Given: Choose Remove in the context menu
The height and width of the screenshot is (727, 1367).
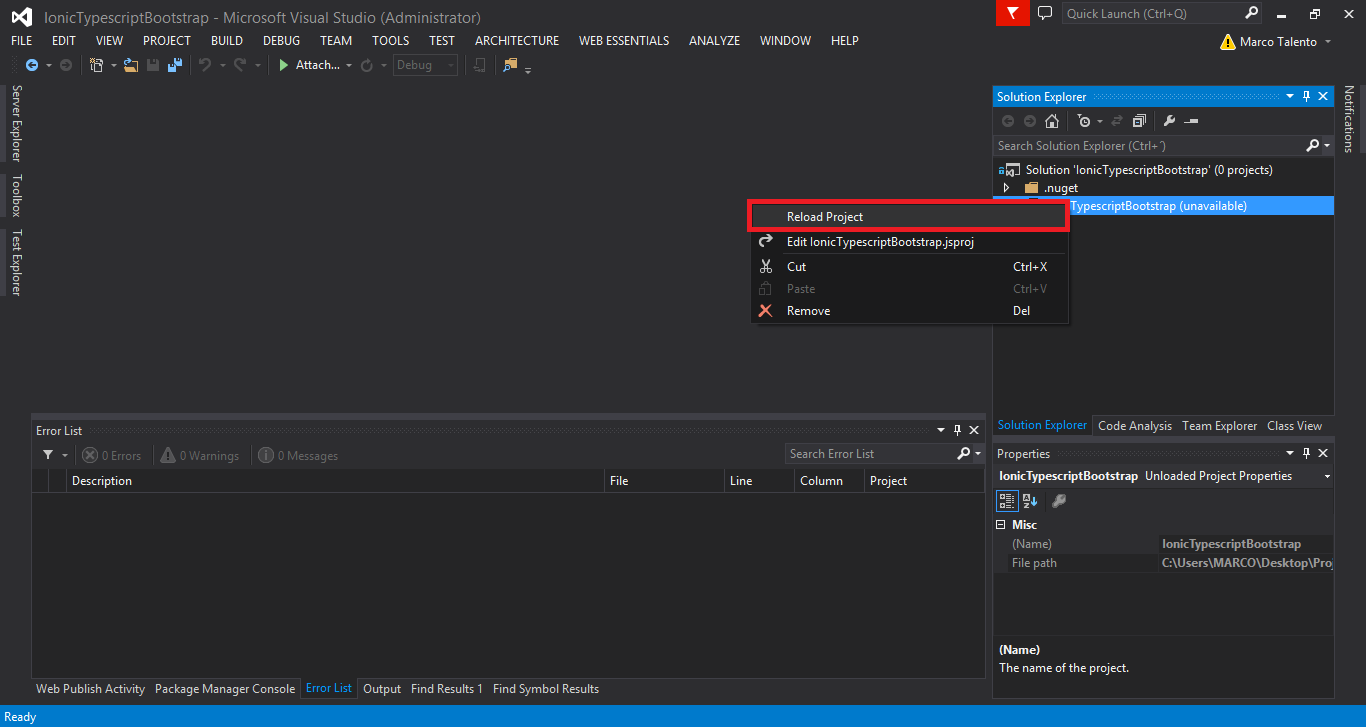Looking at the screenshot, I should [x=910, y=311].
